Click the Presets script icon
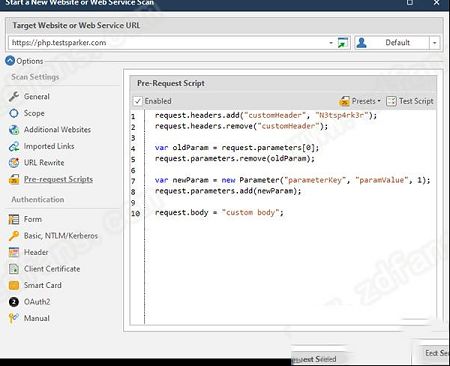This screenshot has height=366, width=450. (x=344, y=101)
